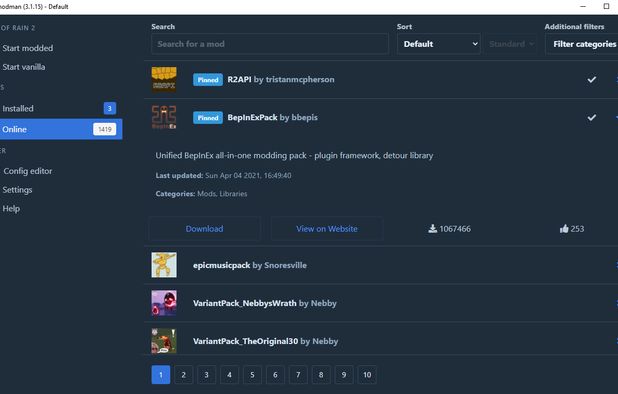Click the Installed count badge 3
This screenshot has height=394, width=618.
click(x=110, y=108)
